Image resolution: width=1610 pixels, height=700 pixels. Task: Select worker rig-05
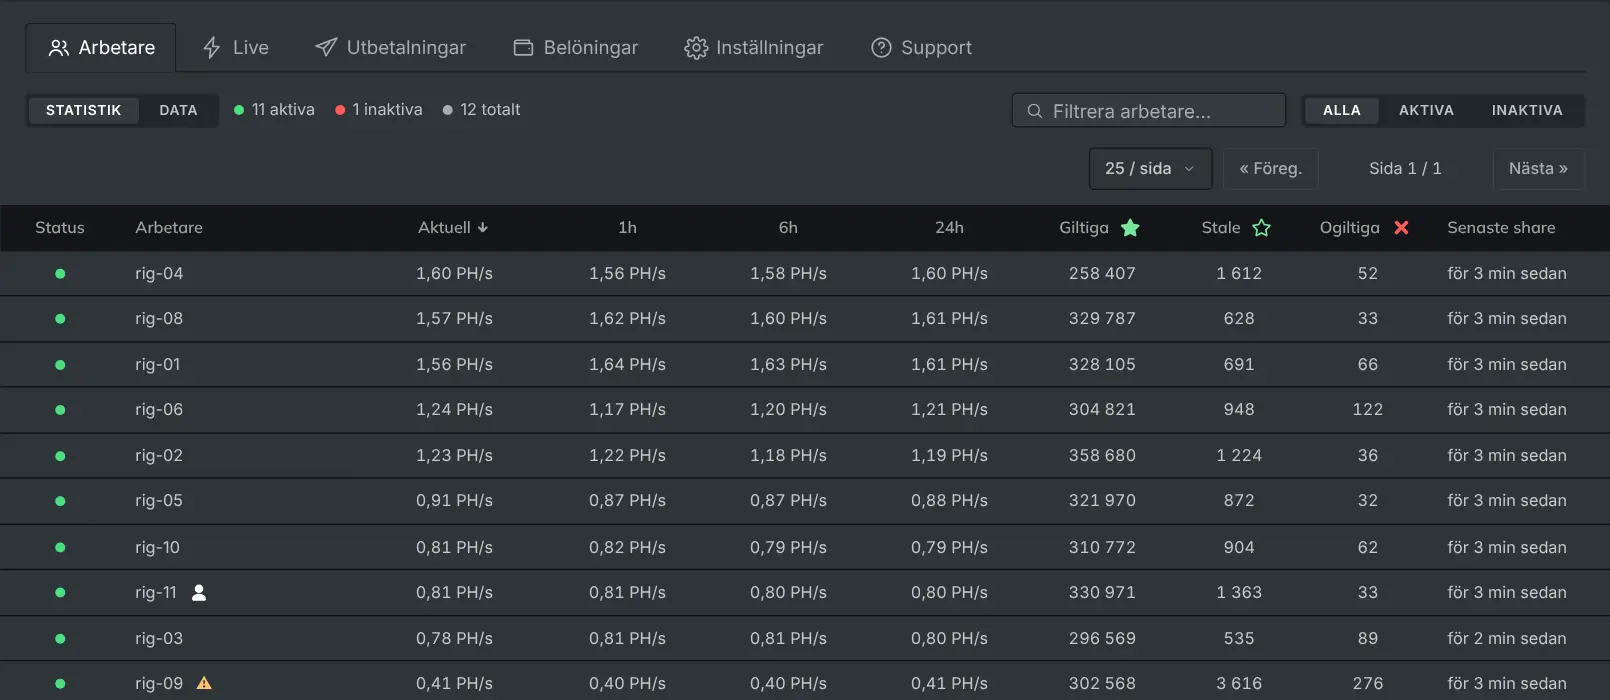point(159,500)
